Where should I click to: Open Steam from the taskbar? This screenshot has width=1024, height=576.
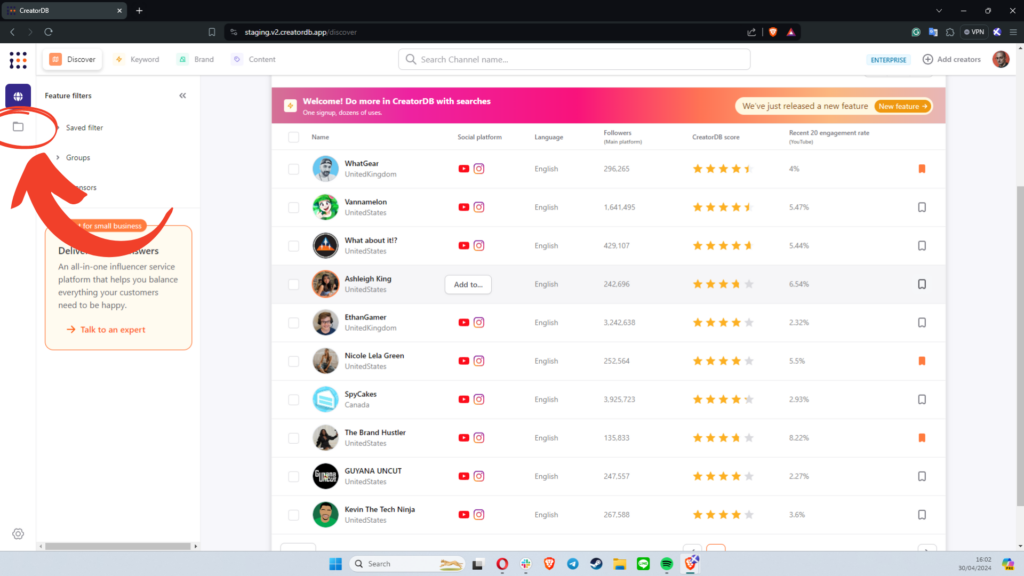596,564
